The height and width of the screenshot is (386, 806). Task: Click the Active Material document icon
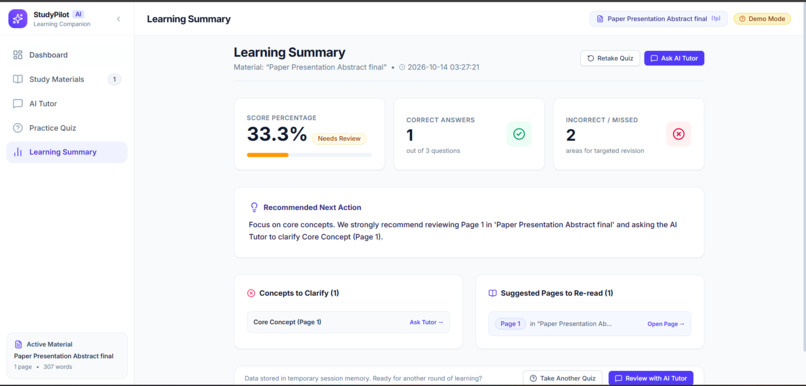click(19, 344)
